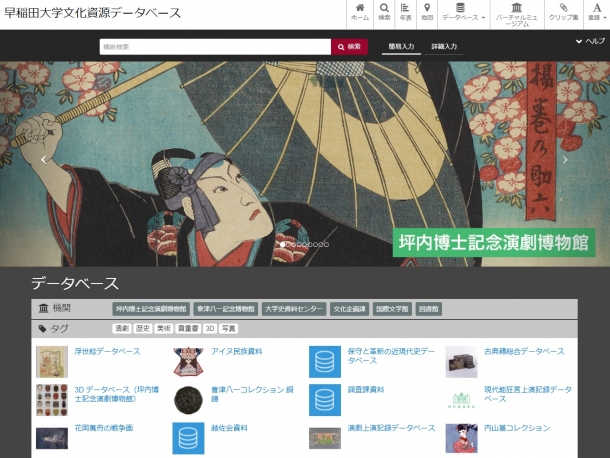Open the 地図 map pin icon
Image resolution: width=610 pixels, height=458 pixels.
427,13
